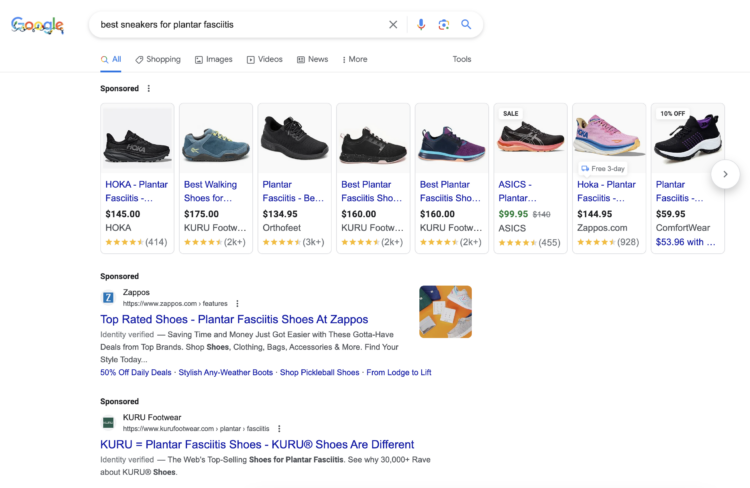750x488 pixels.
Task: Open 'ASICS - Plantar…' product link
Action: (x=518, y=191)
